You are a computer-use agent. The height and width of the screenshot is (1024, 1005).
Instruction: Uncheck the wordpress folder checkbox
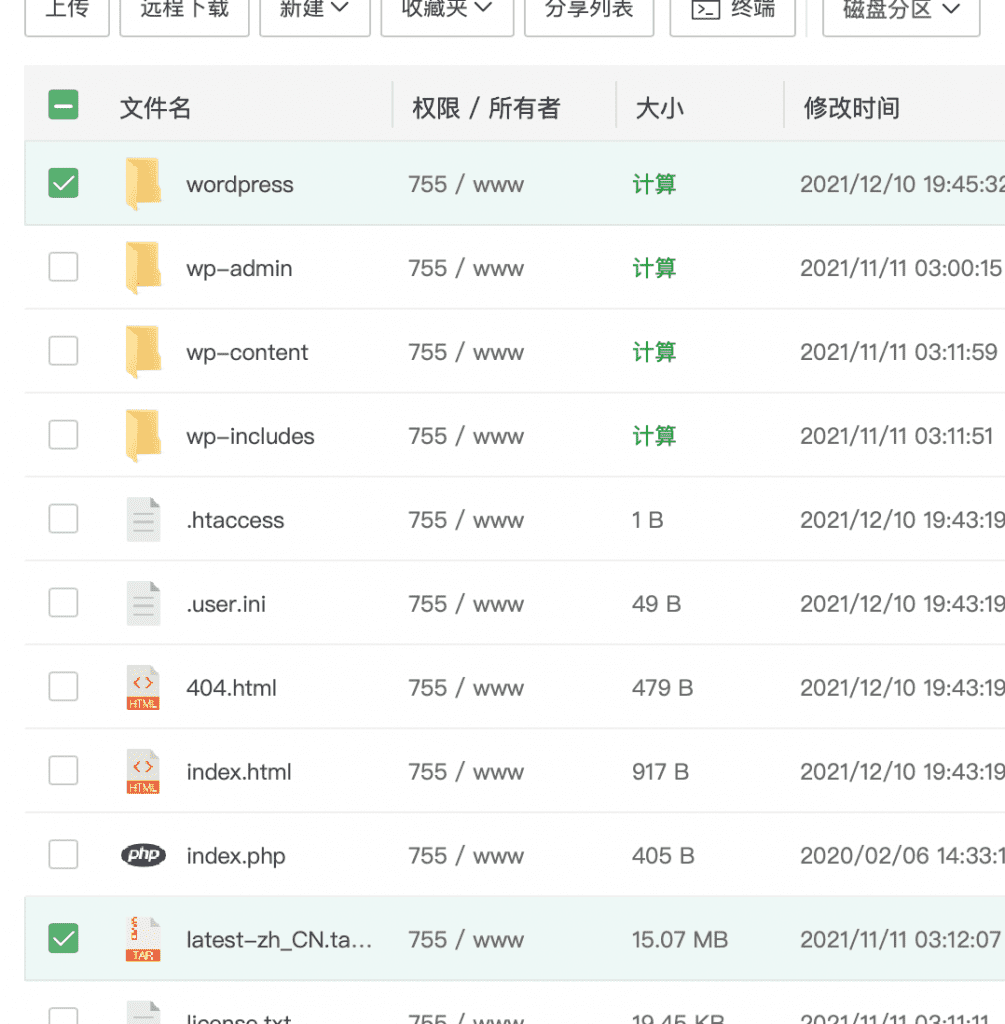(63, 183)
